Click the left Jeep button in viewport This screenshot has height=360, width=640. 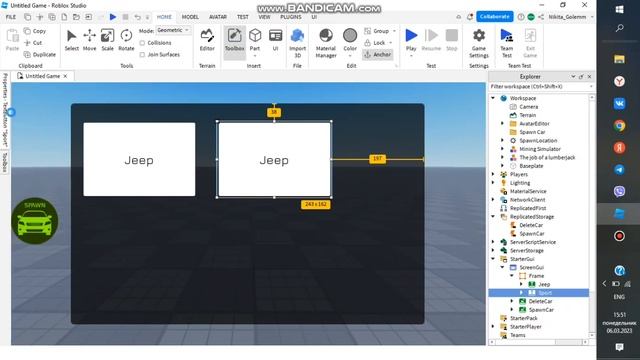coord(139,160)
